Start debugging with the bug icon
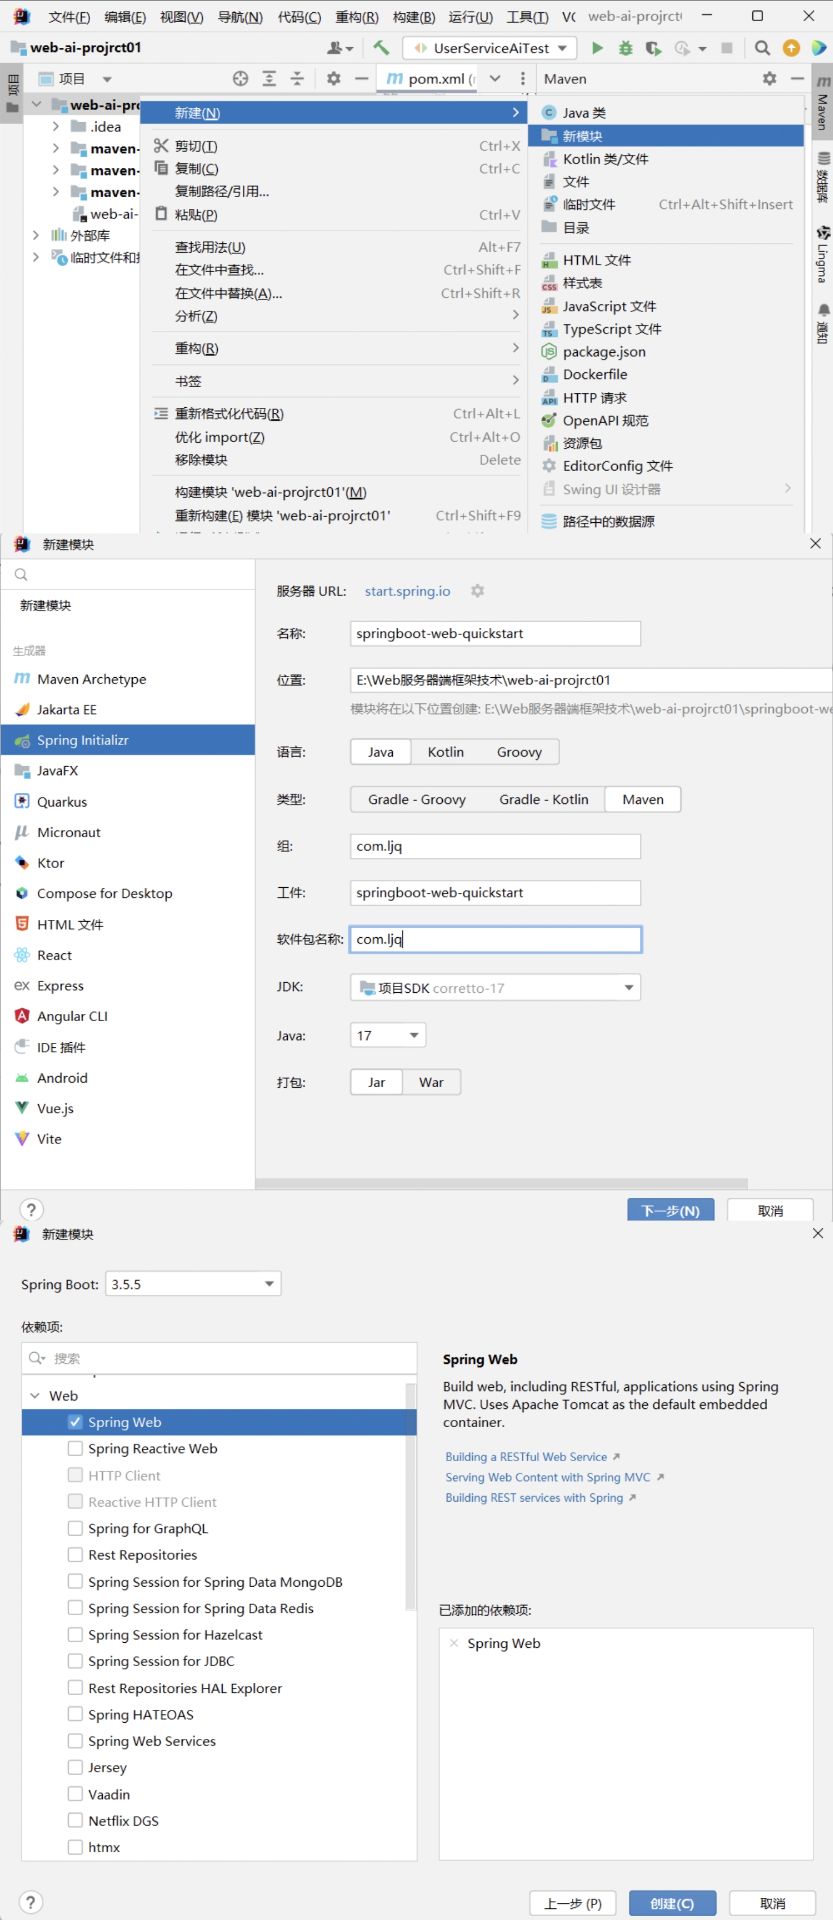This screenshot has height=1920, width=833. pyautogui.click(x=625, y=48)
